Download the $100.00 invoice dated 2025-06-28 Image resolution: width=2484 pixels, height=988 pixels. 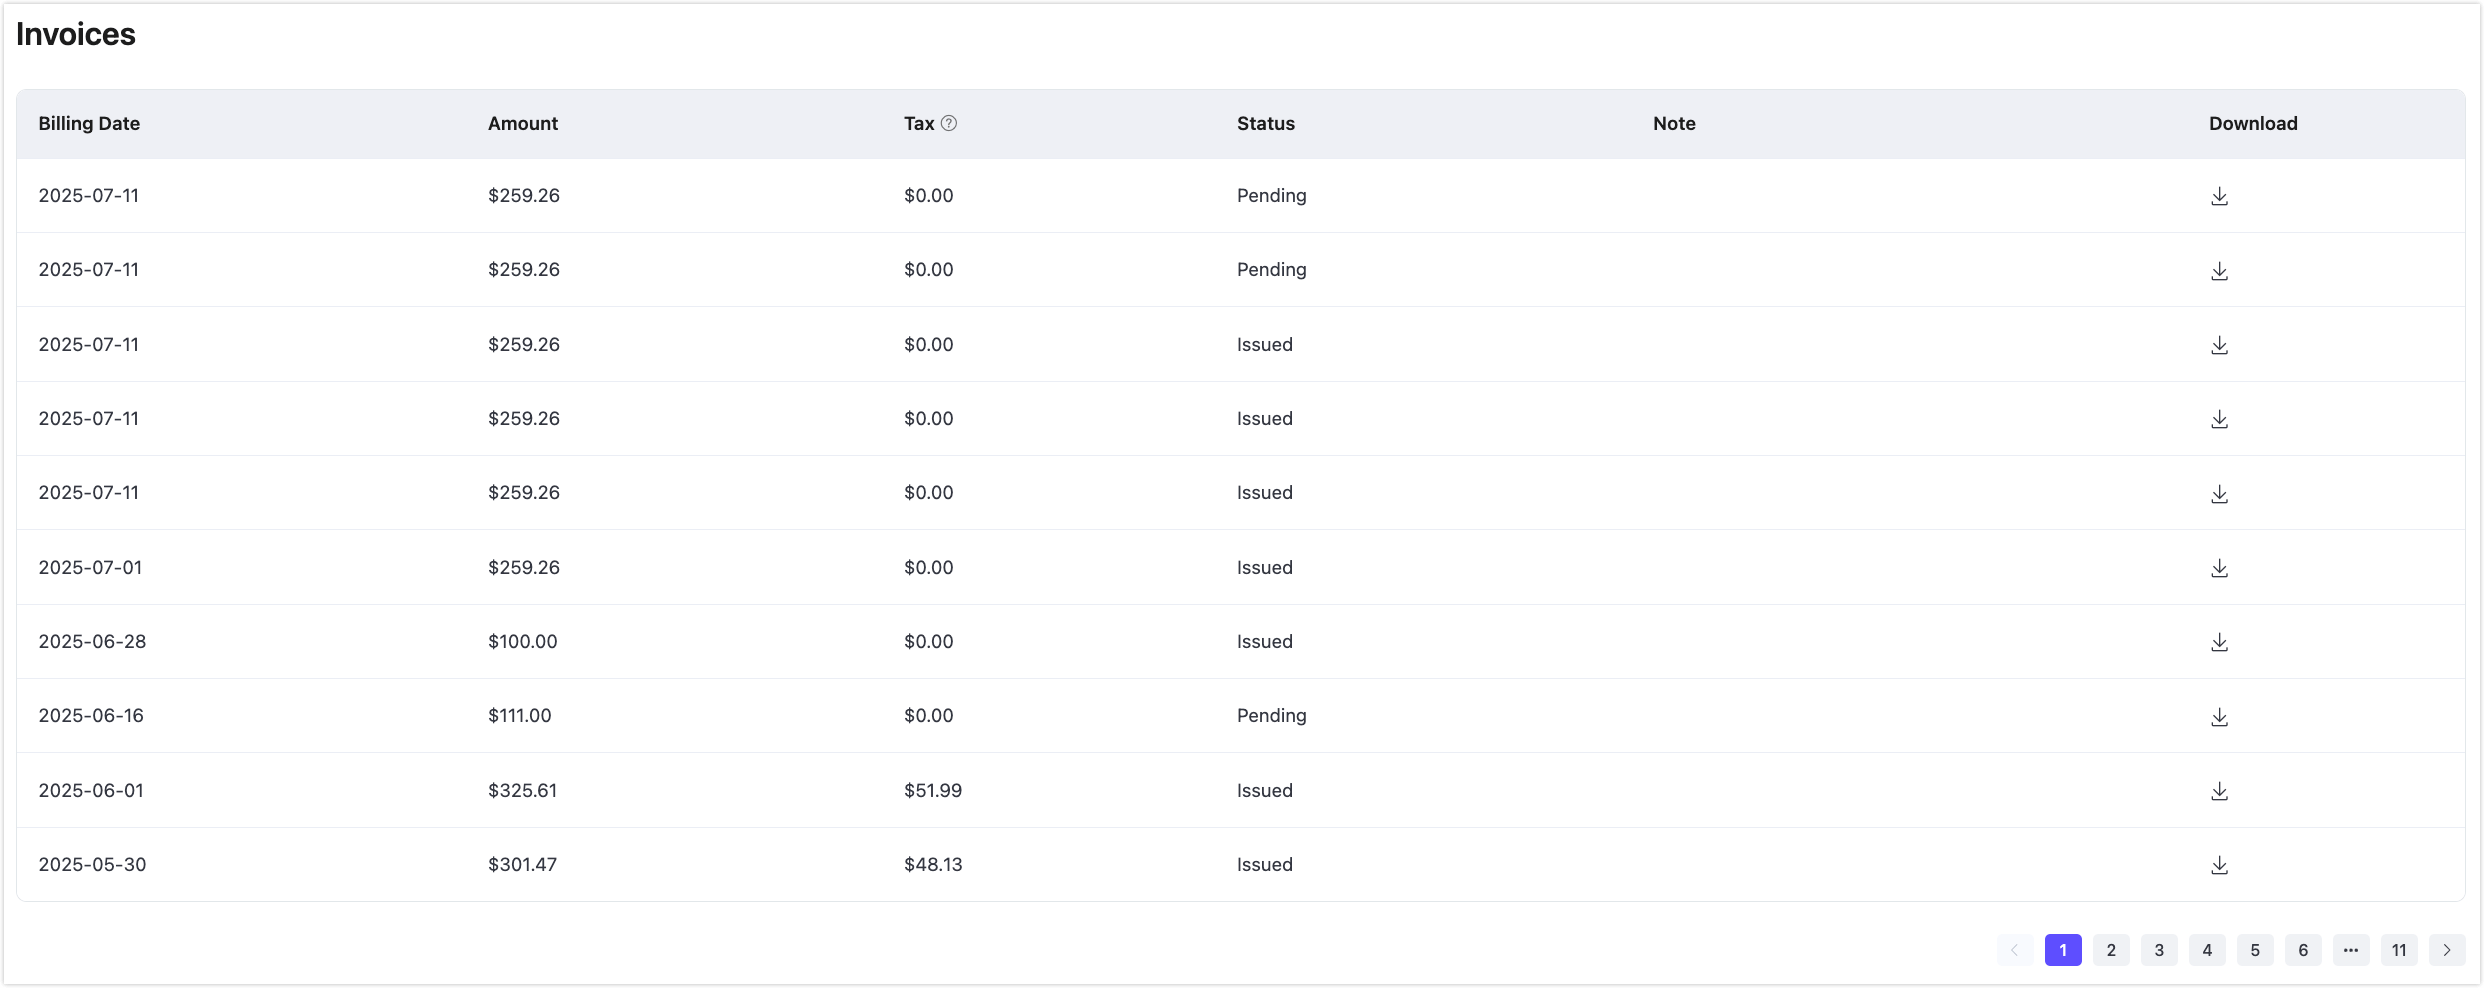pyautogui.click(x=2219, y=641)
